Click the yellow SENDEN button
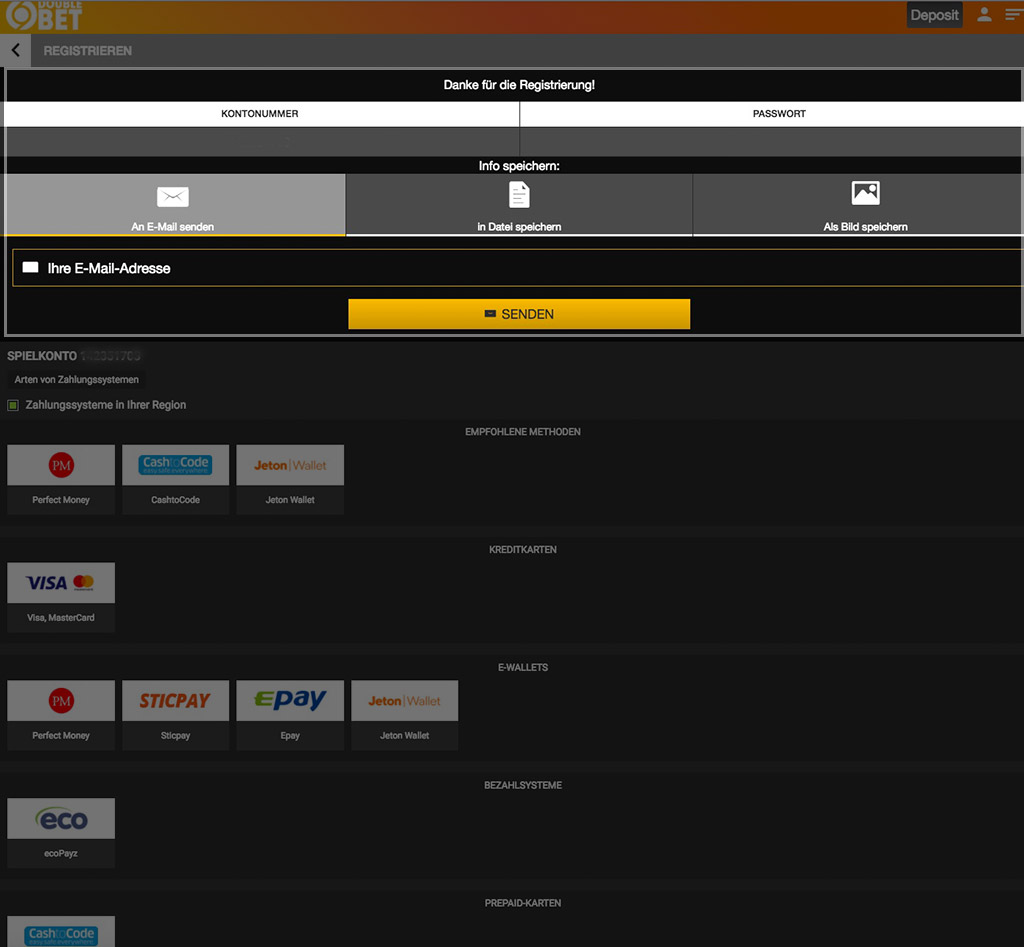 pyautogui.click(x=519, y=314)
